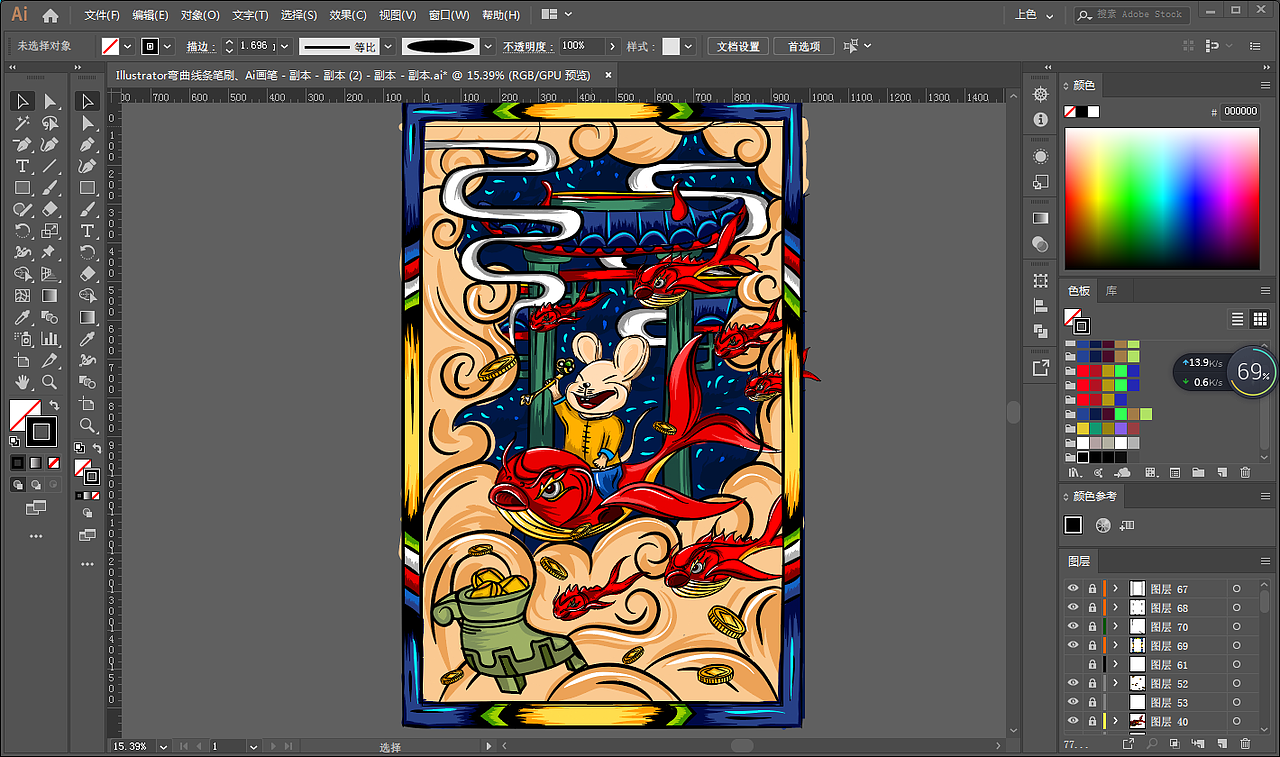Open the 效果(C) menu

348,15
